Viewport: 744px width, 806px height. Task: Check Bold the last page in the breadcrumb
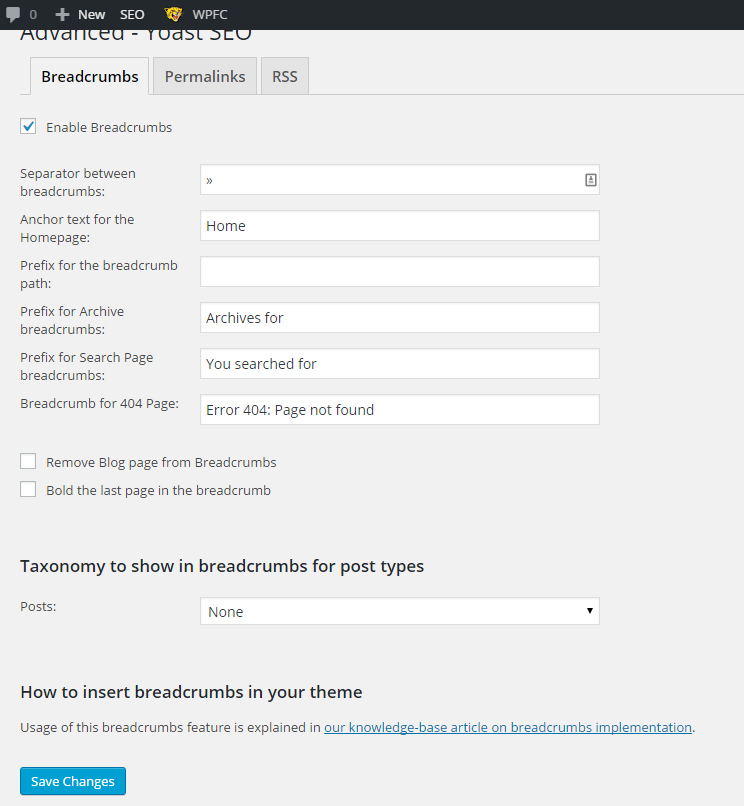point(28,489)
